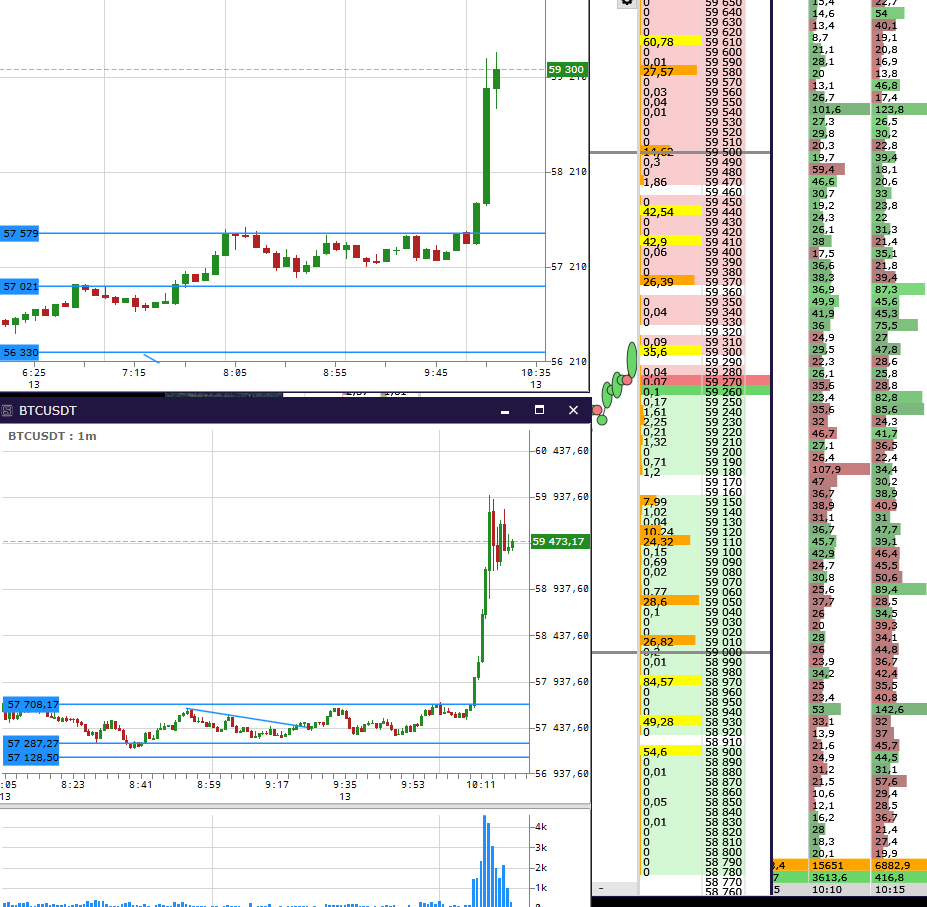Click the 10:15 cluster column header
This screenshot has height=907, width=927.
[900, 889]
